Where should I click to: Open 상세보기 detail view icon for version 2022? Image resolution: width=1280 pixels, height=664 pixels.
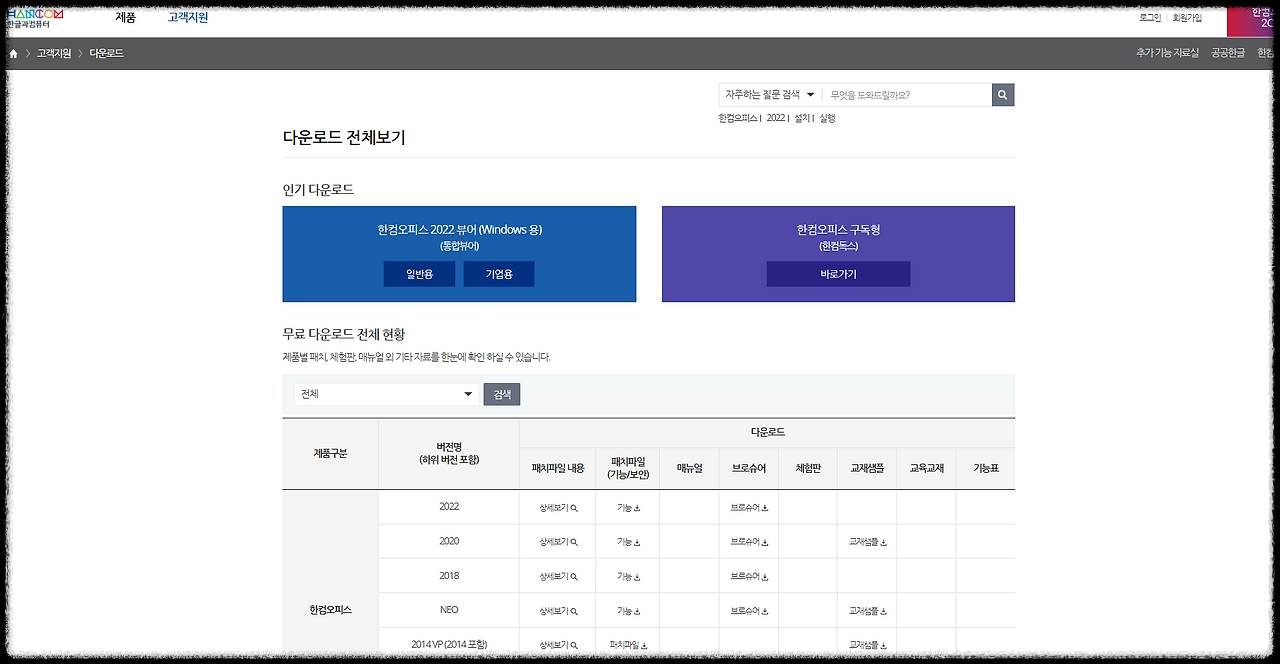coord(557,507)
